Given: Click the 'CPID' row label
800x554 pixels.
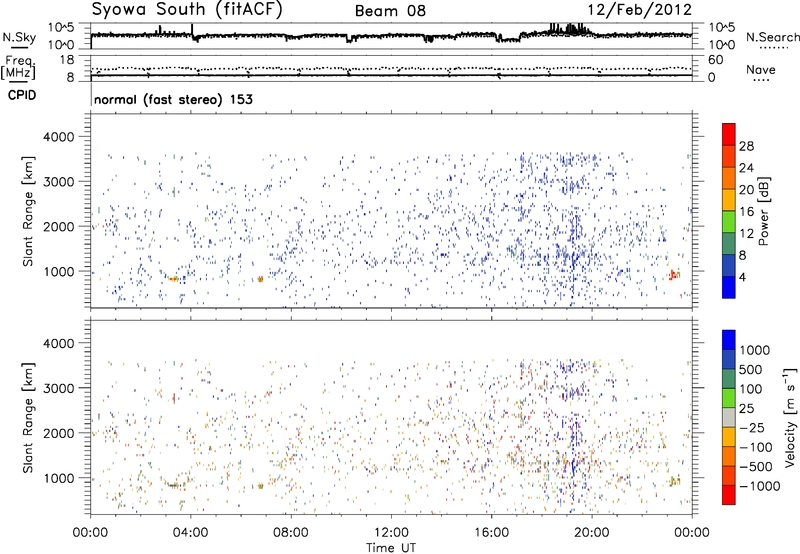Looking at the screenshot, I should pyautogui.click(x=22, y=95).
